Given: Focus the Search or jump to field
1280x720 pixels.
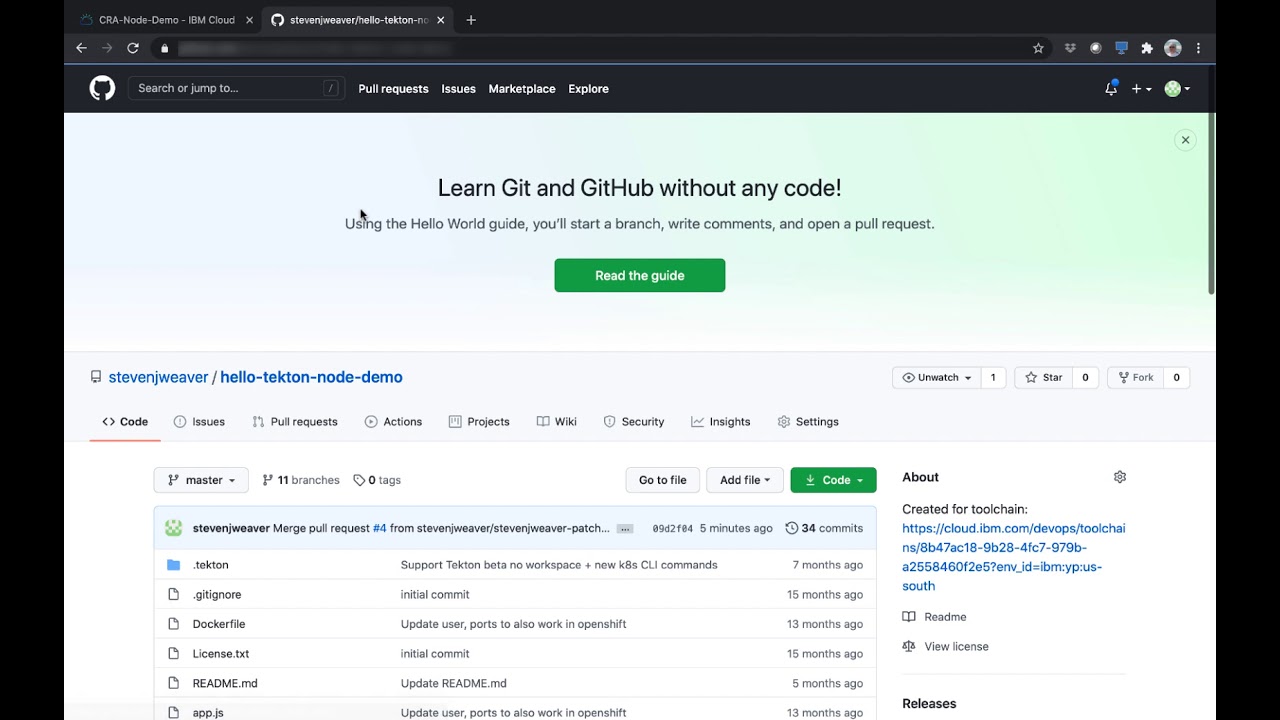Looking at the screenshot, I should [x=236, y=88].
